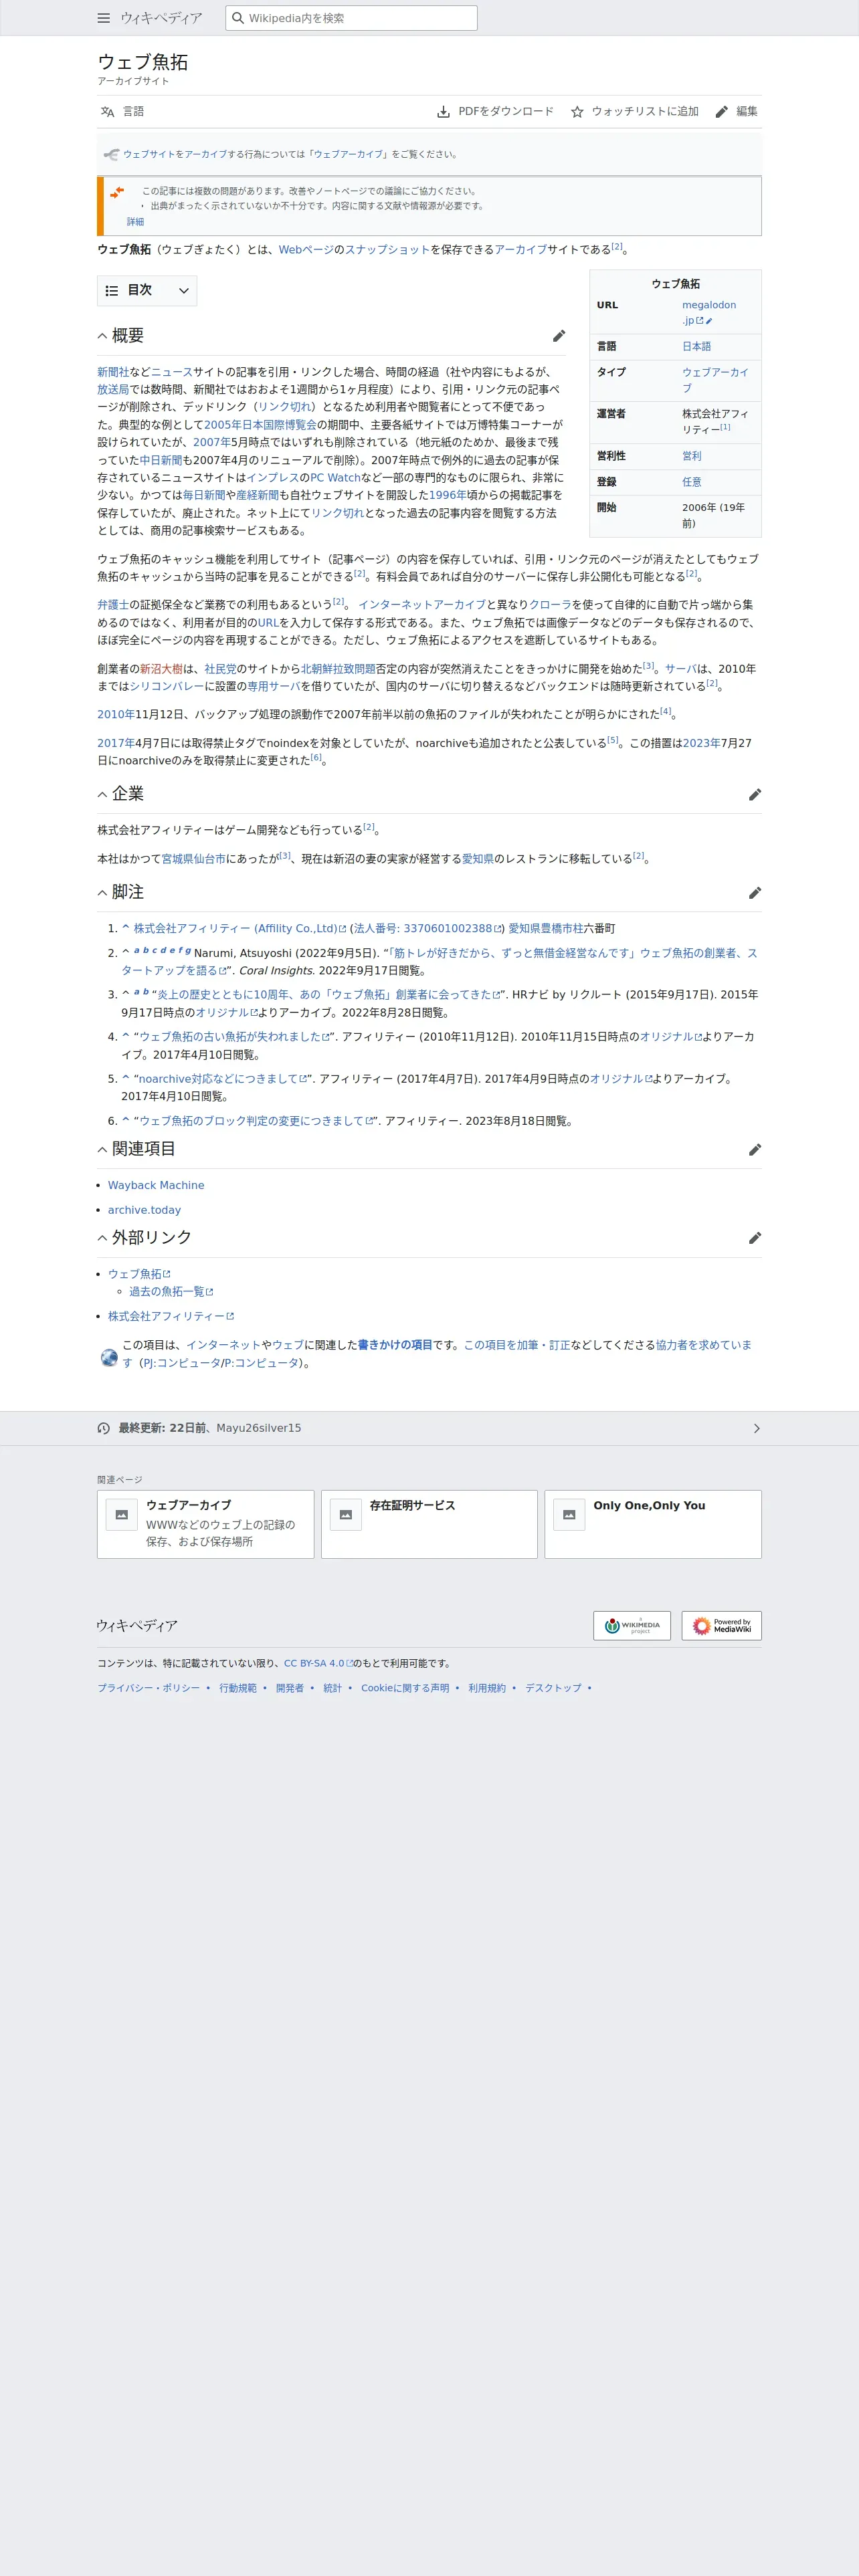This screenshot has height=2576, width=859.
Task: Open 利用規約 footer link
Action: coord(487,1688)
